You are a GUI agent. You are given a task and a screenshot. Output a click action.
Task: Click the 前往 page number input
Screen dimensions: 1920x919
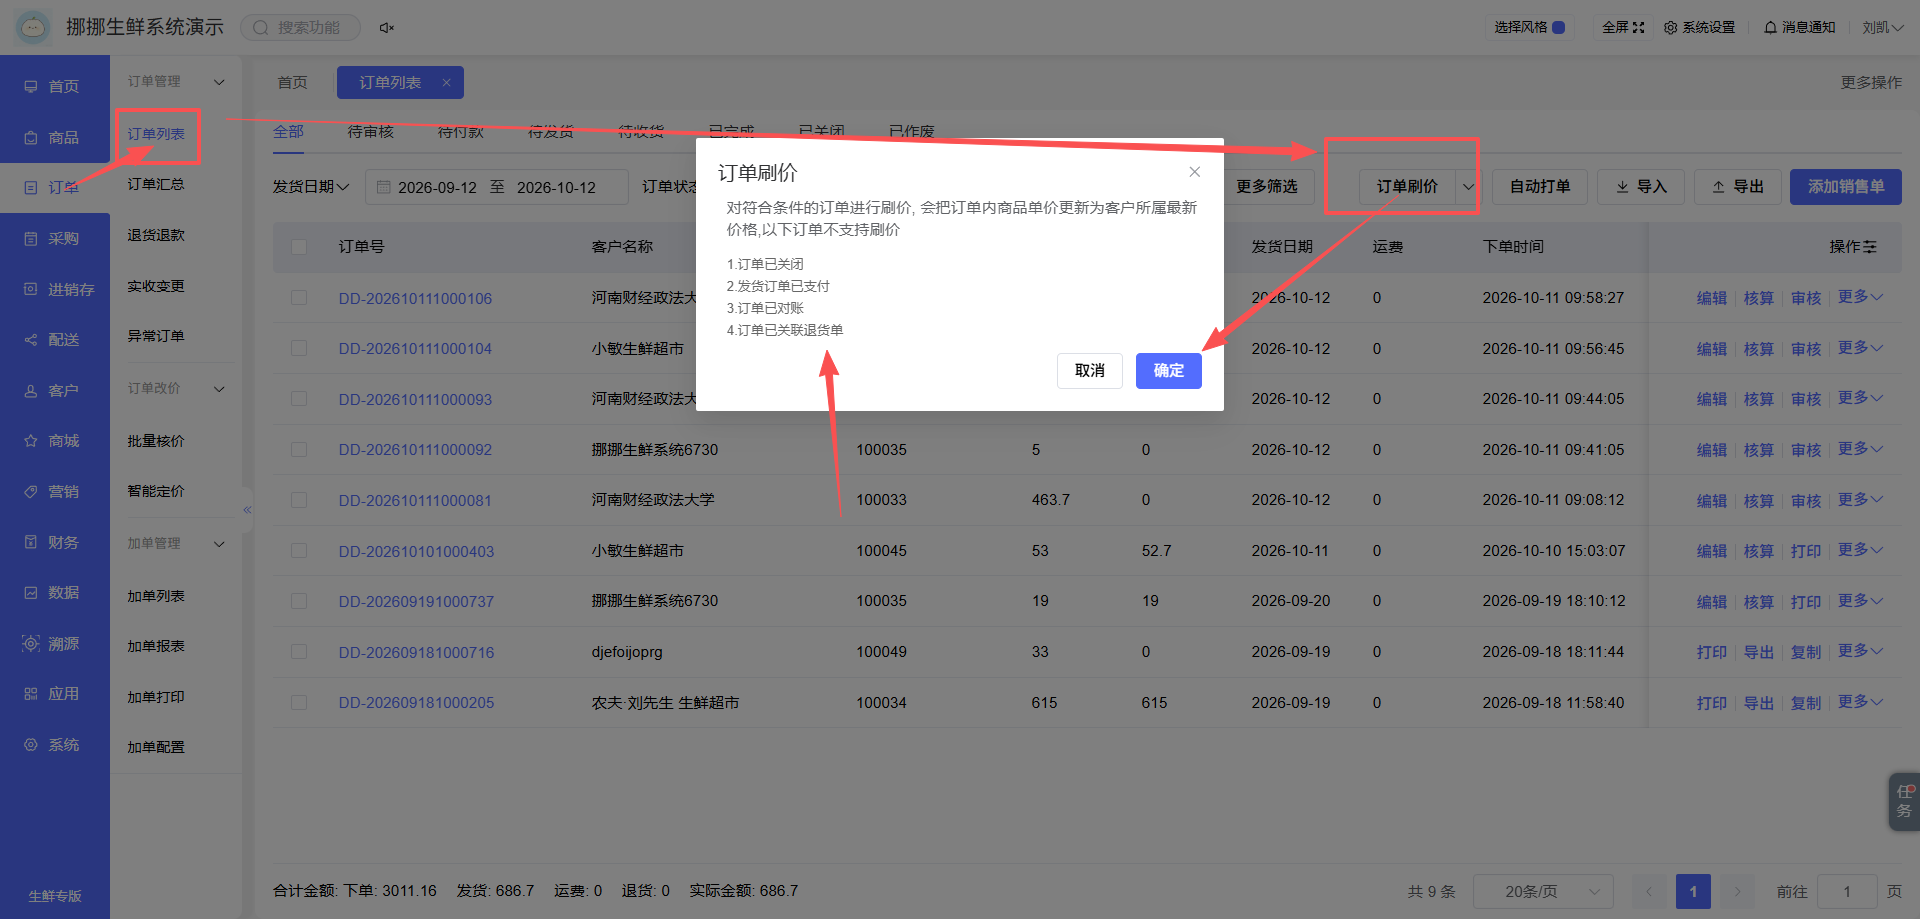[1846, 891]
